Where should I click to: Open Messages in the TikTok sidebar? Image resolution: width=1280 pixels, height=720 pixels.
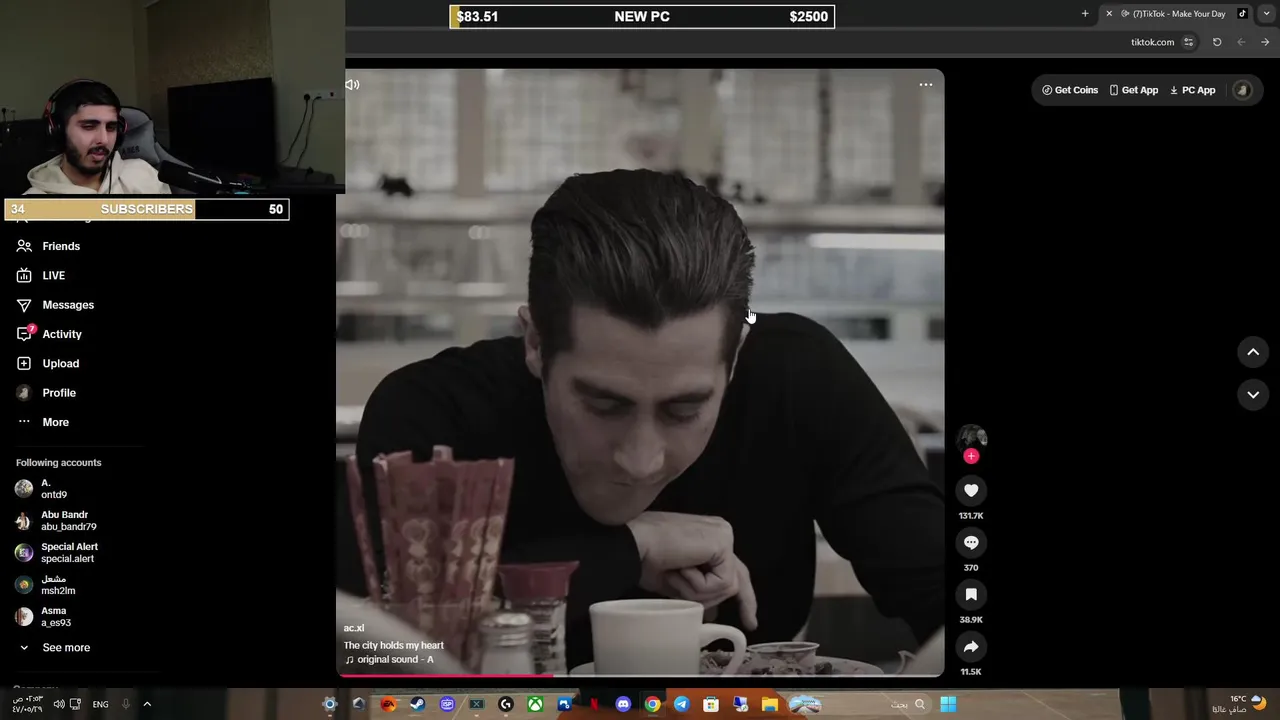55,305
